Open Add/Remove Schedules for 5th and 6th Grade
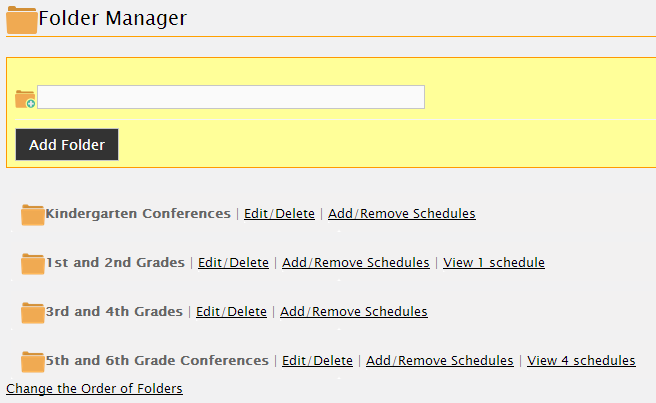The image size is (656, 403). 440,360
